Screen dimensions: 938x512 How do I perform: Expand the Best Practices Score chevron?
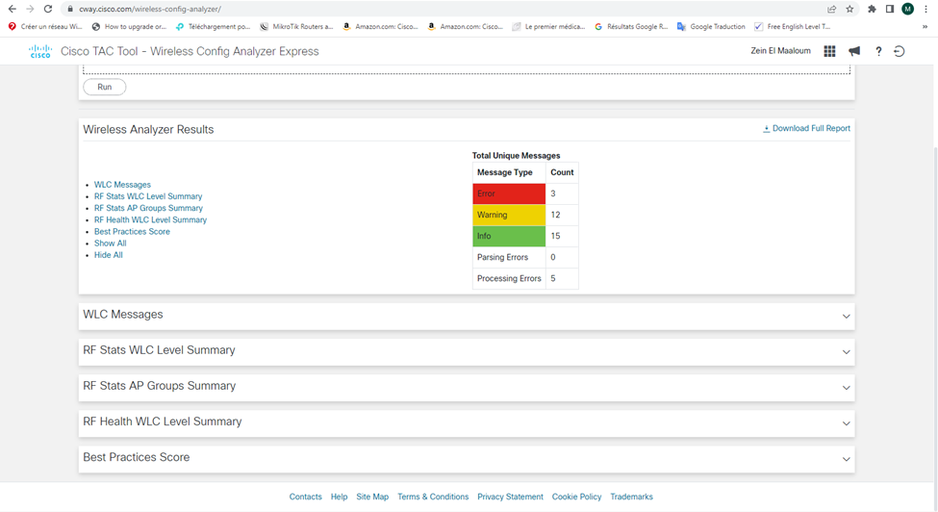coord(846,459)
